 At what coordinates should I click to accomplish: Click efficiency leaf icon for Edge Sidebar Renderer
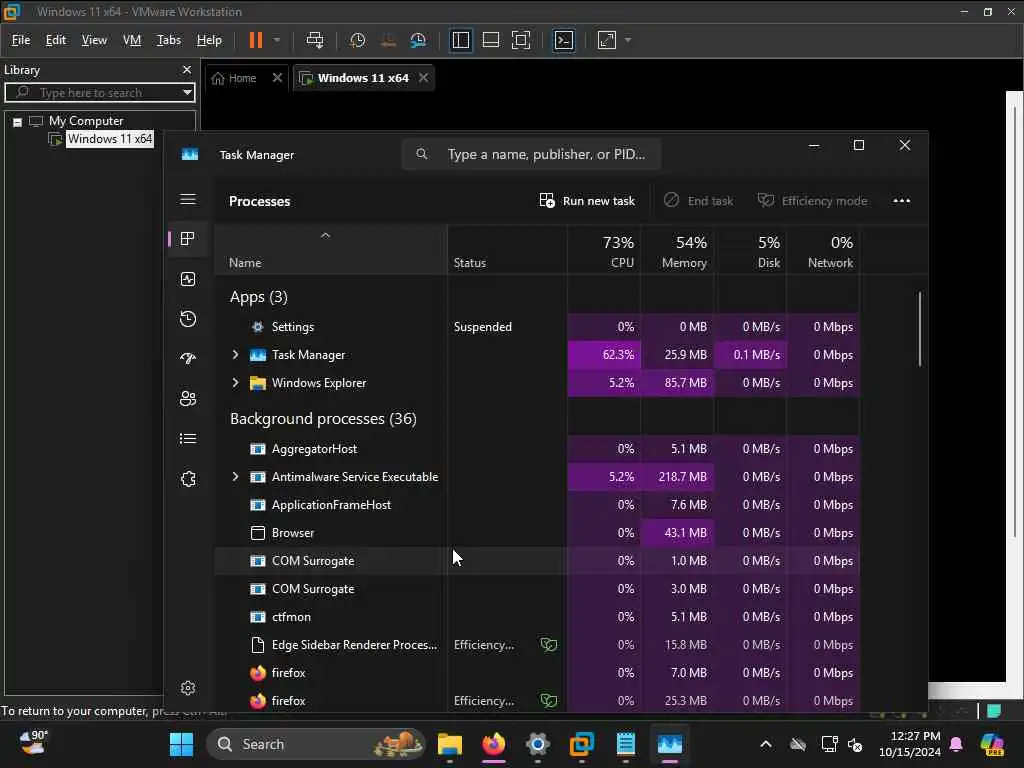click(549, 645)
